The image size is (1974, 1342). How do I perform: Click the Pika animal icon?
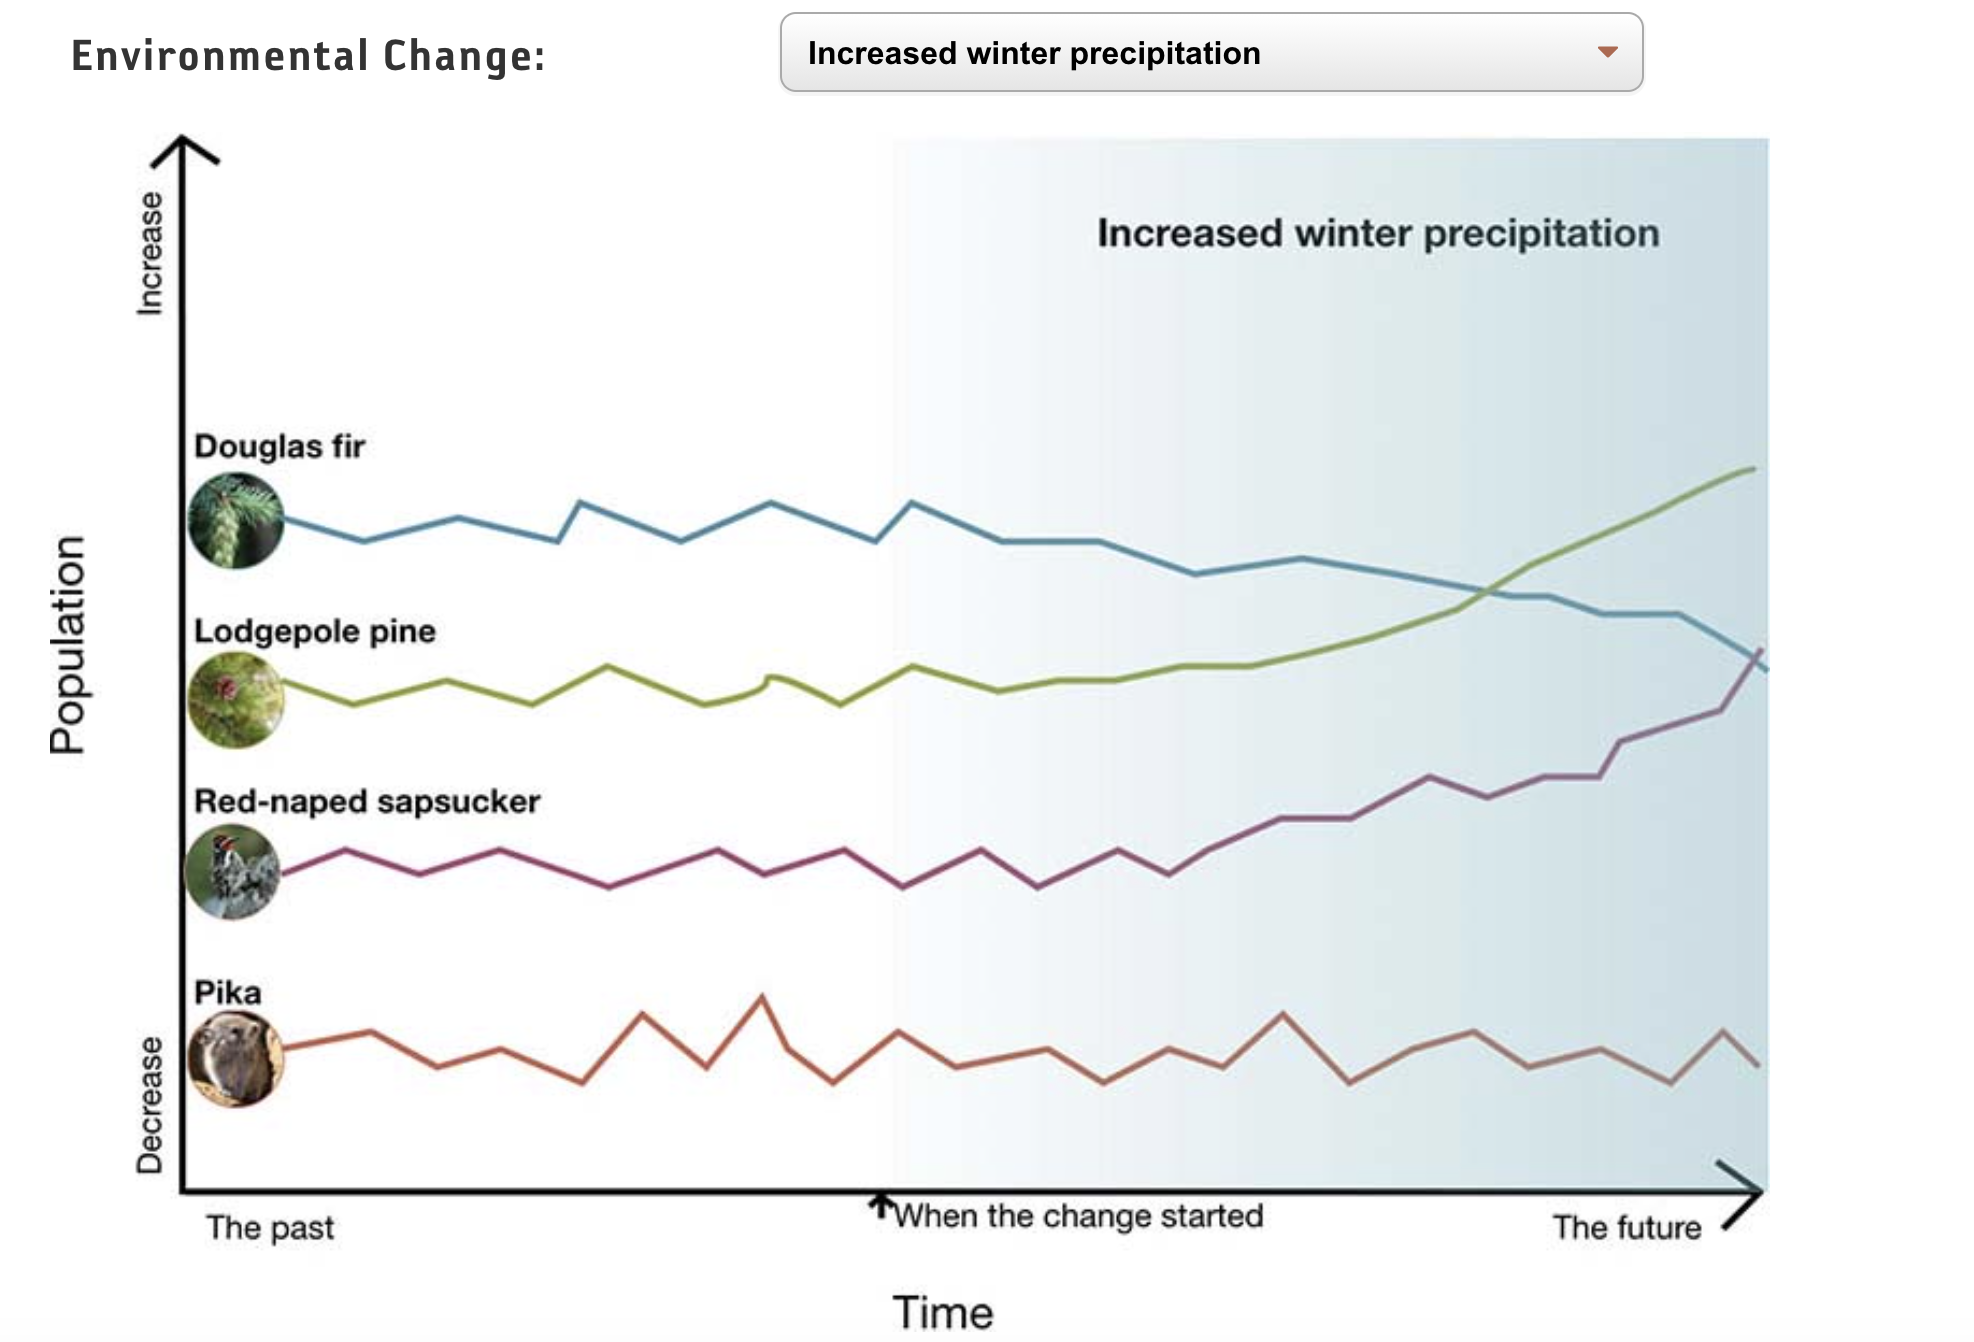236,1058
